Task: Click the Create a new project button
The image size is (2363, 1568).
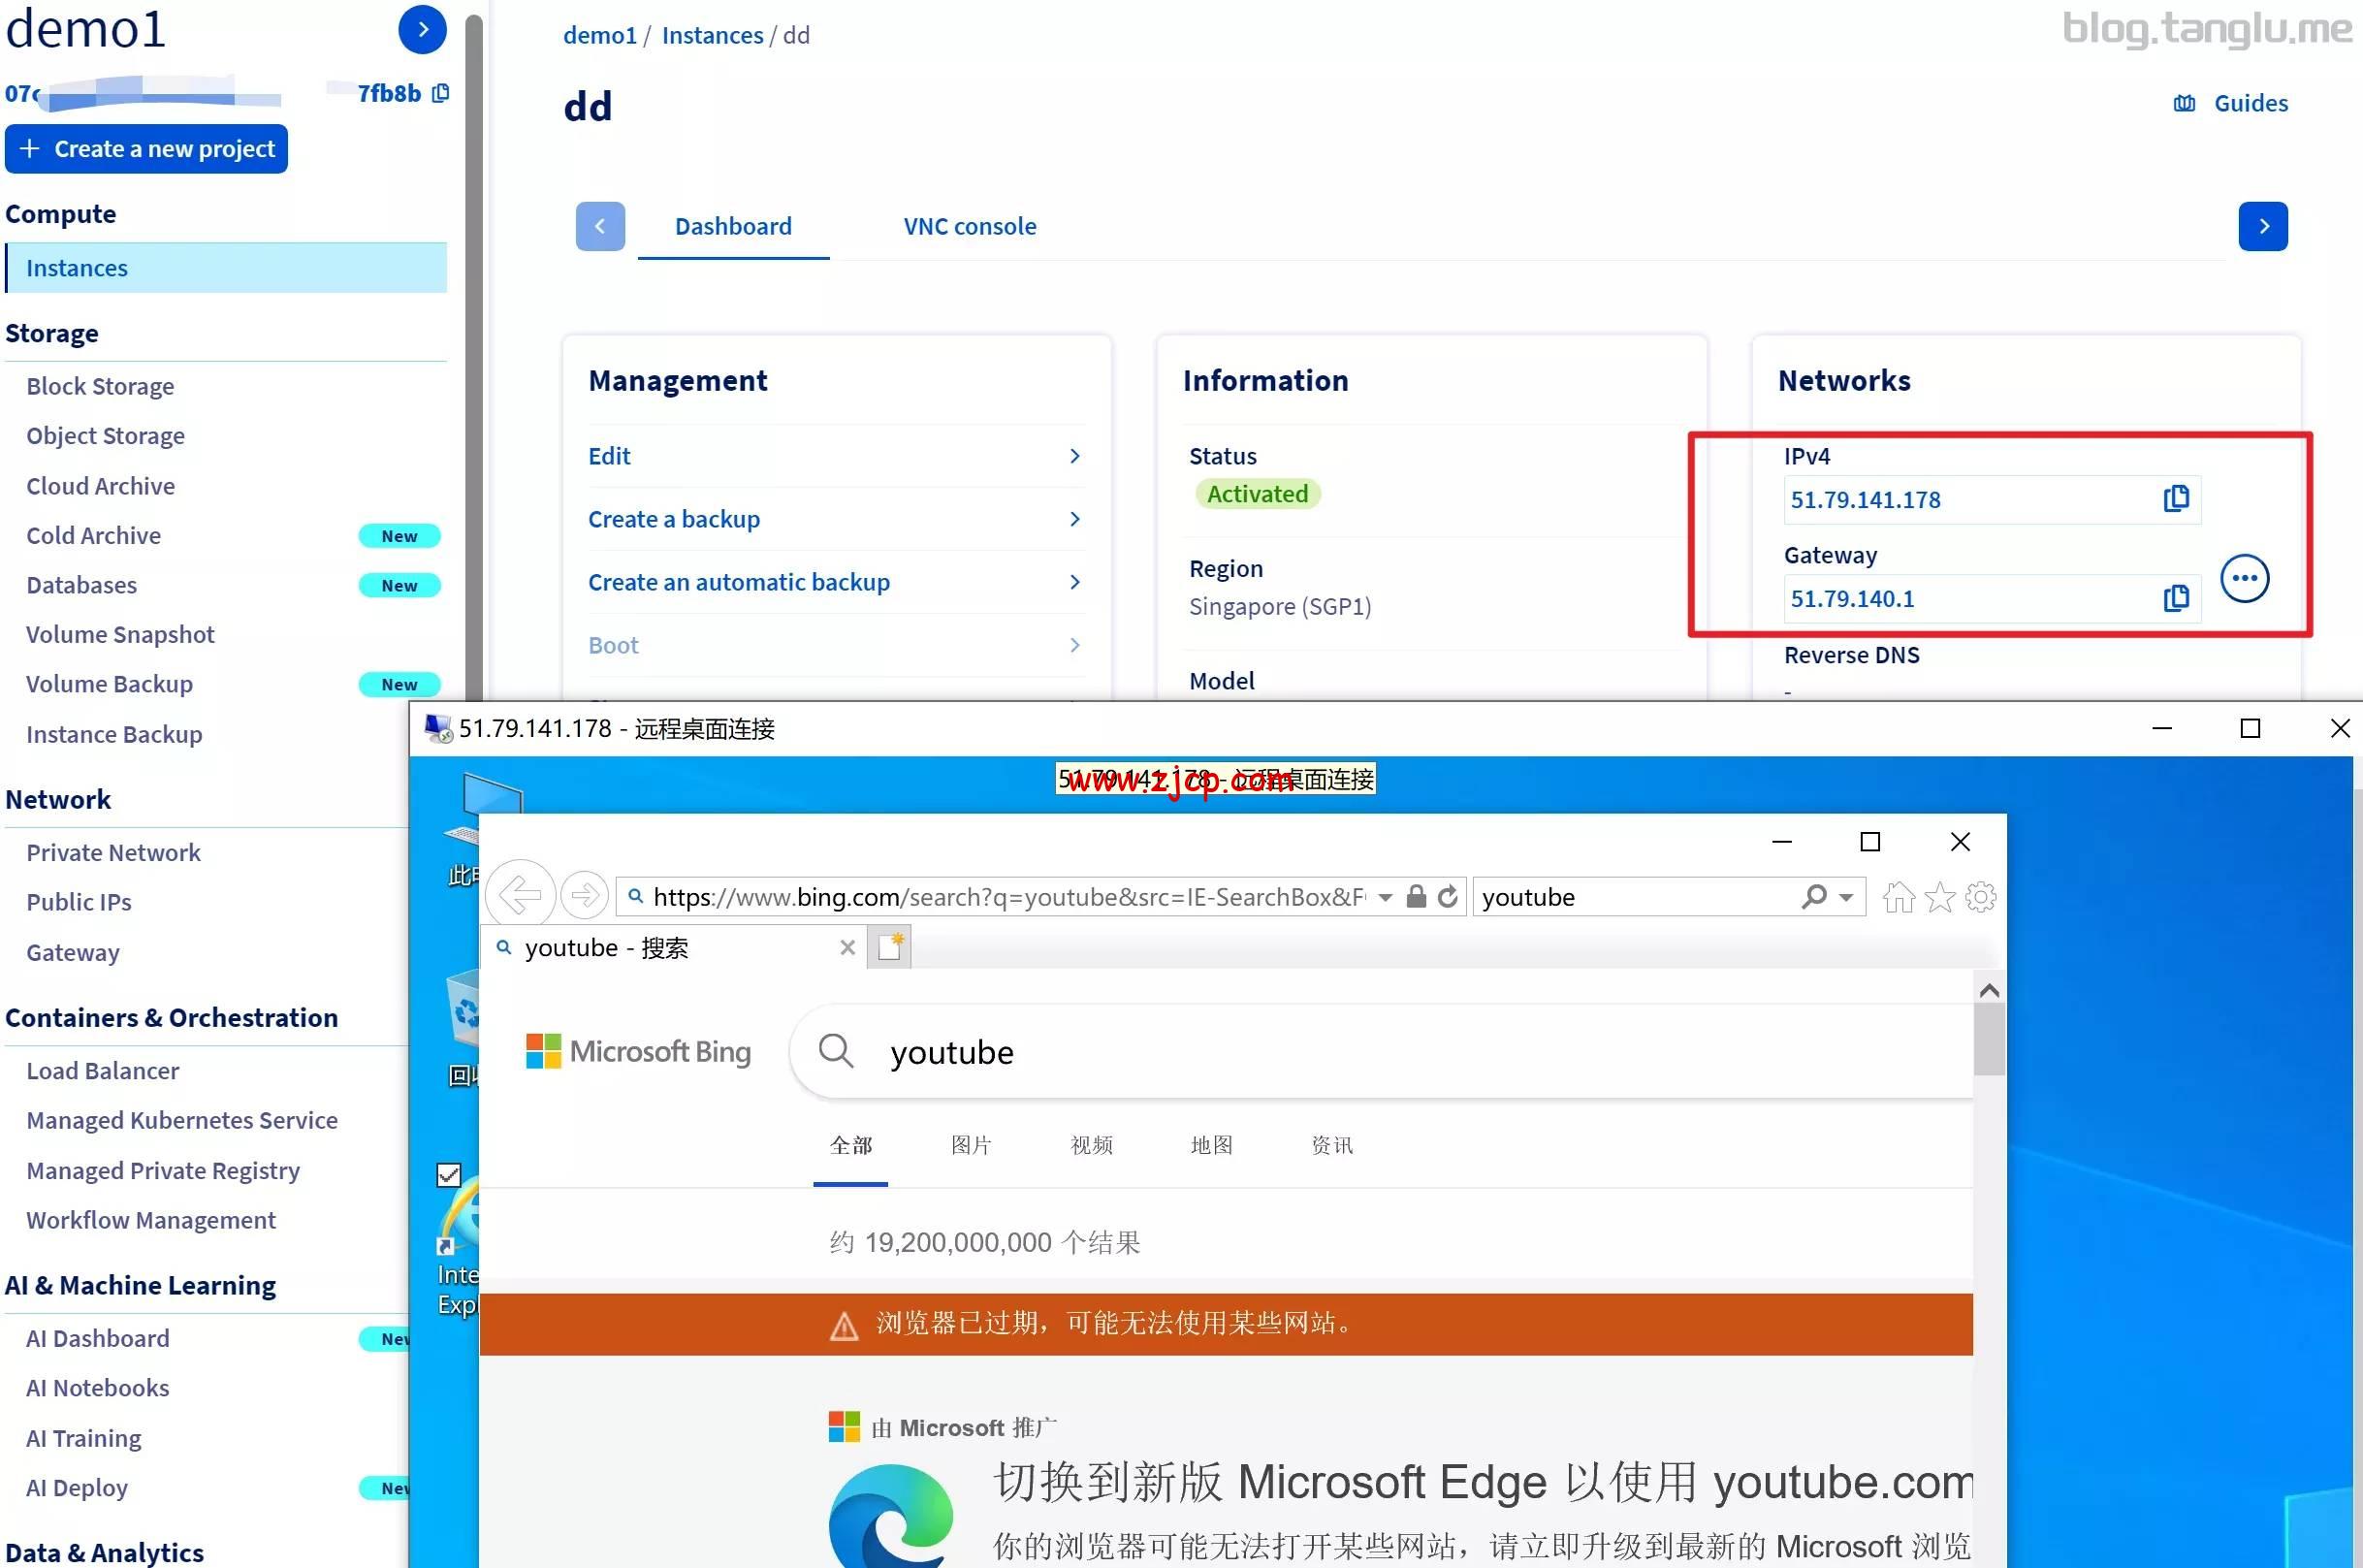Action: [x=146, y=148]
